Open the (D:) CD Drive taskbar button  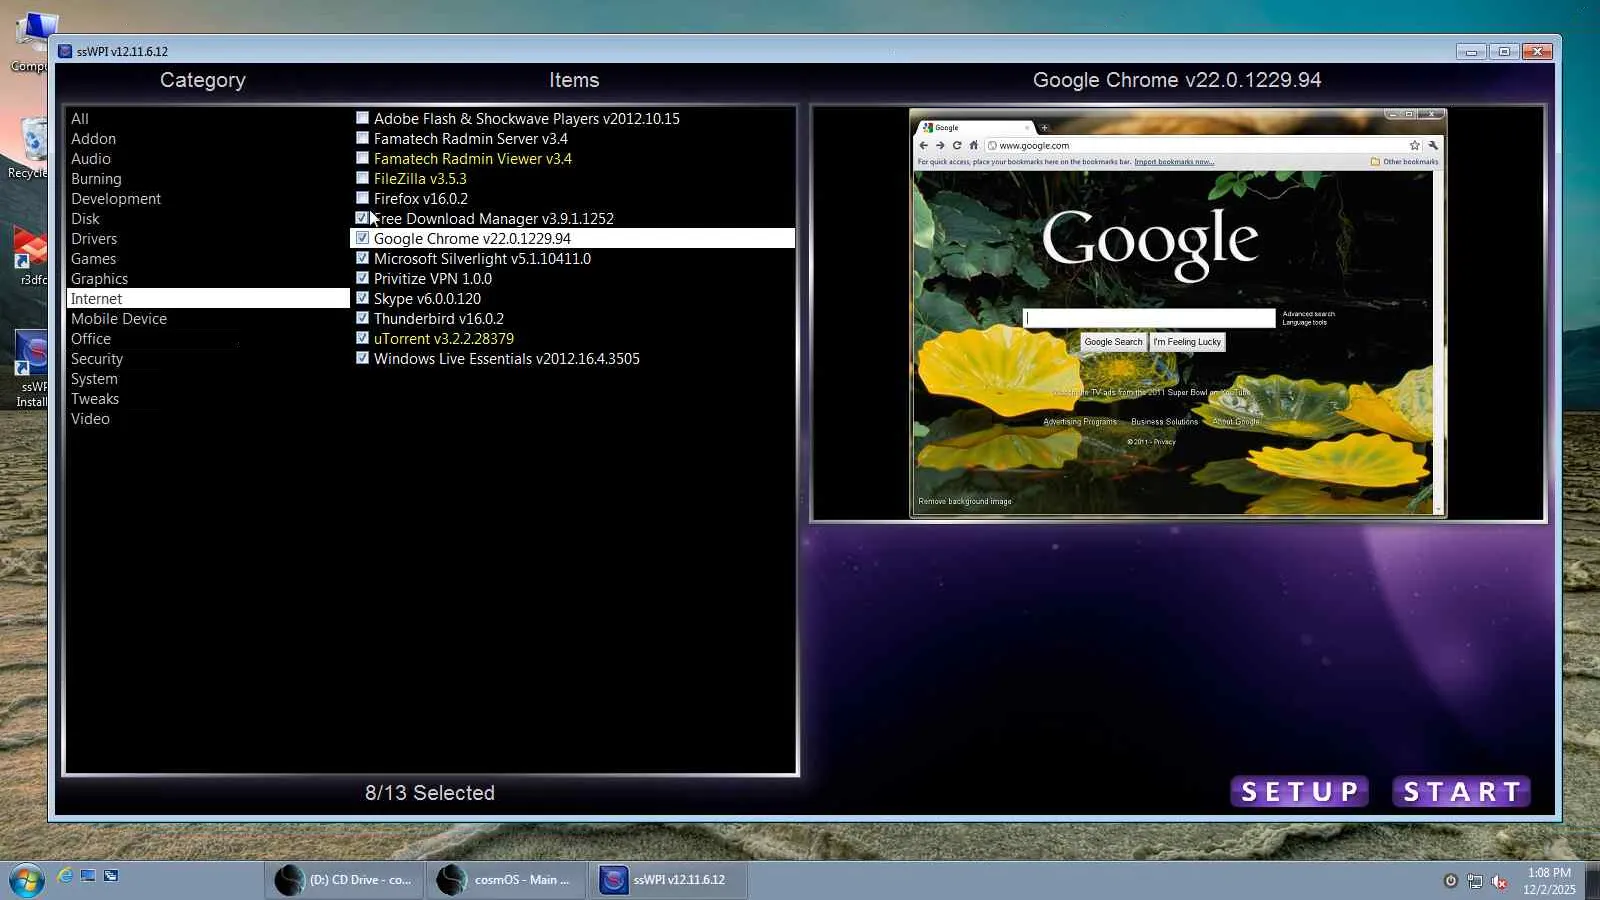tap(344, 880)
